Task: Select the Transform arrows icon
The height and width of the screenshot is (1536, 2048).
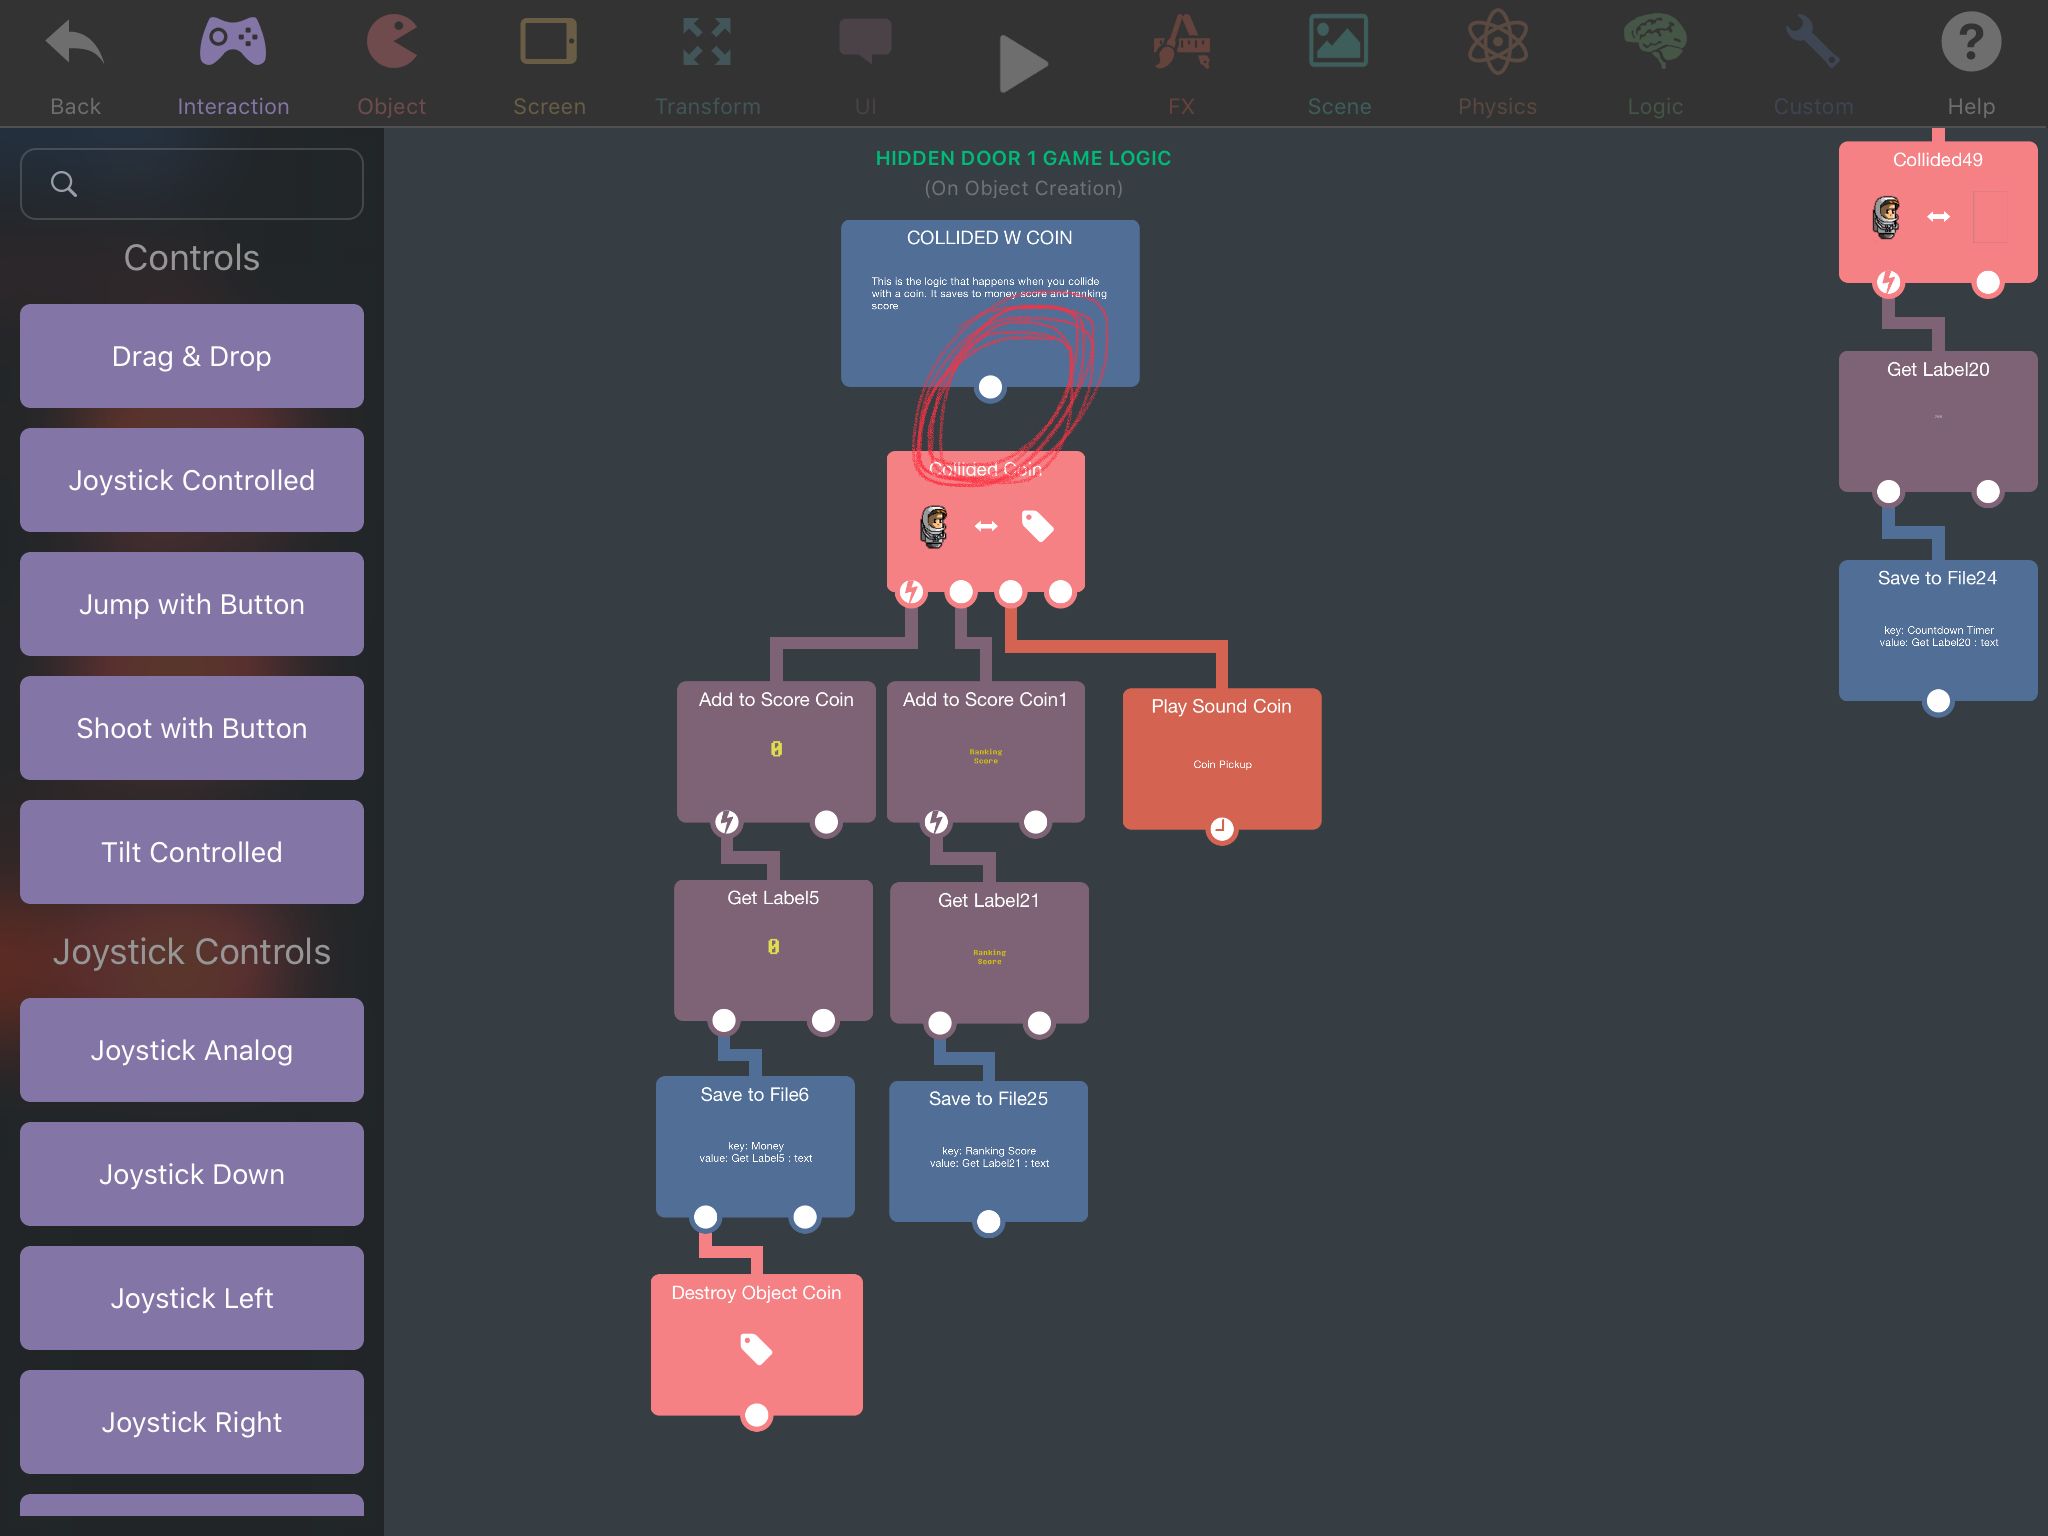Action: point(707,44)
